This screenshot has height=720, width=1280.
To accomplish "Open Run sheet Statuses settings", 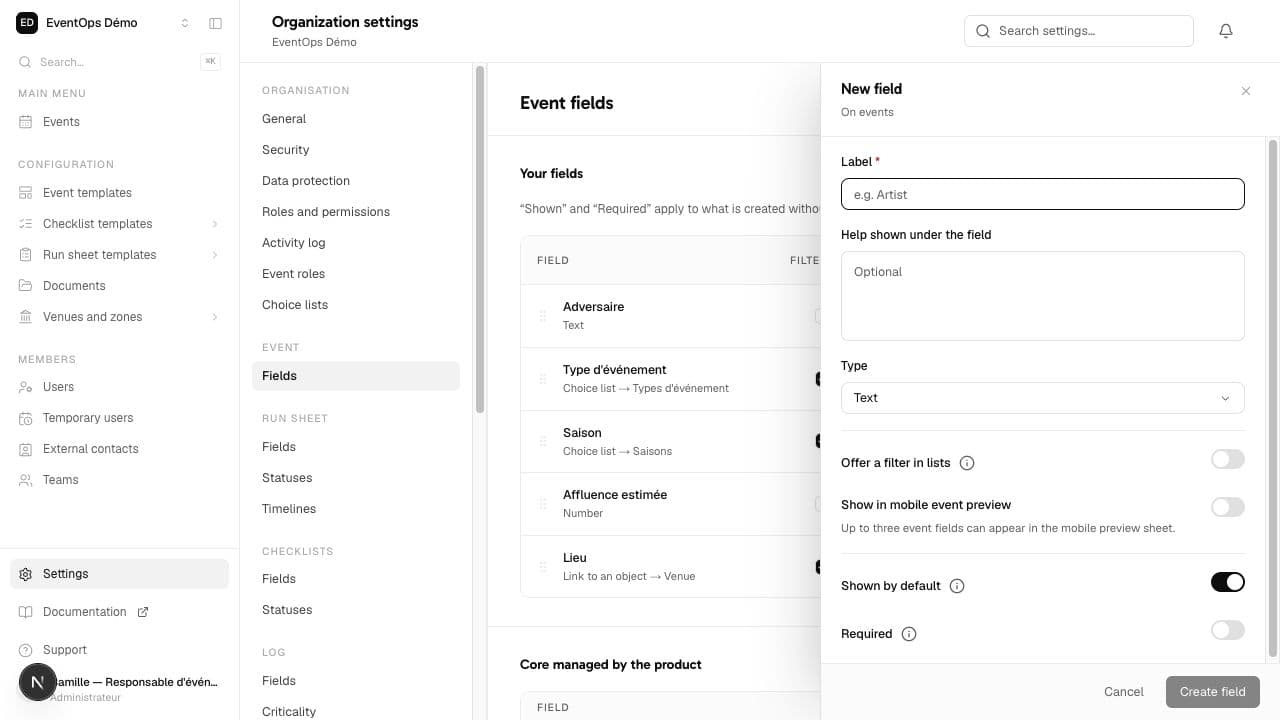I will pos(356,478).
